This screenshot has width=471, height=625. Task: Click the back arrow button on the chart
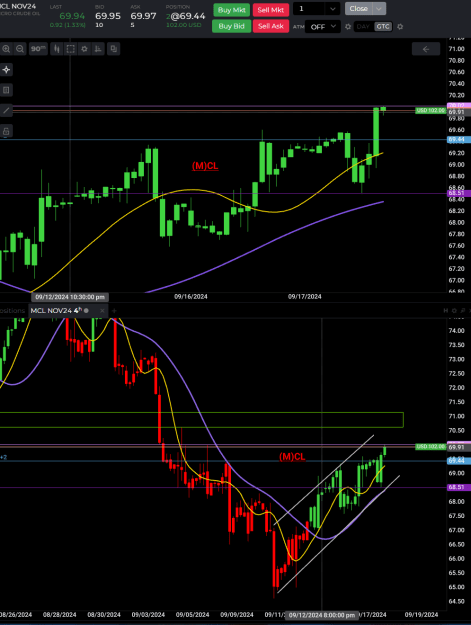click(426, 49)
